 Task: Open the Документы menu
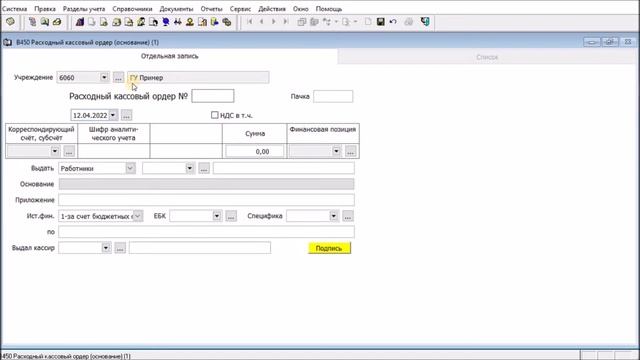tap(176, 9)
